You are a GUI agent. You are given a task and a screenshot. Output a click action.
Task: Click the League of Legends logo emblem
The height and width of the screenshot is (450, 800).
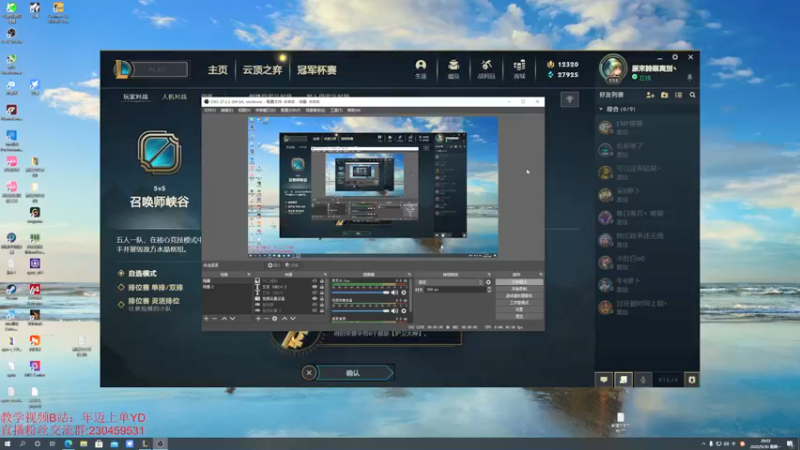click(122, 69)
